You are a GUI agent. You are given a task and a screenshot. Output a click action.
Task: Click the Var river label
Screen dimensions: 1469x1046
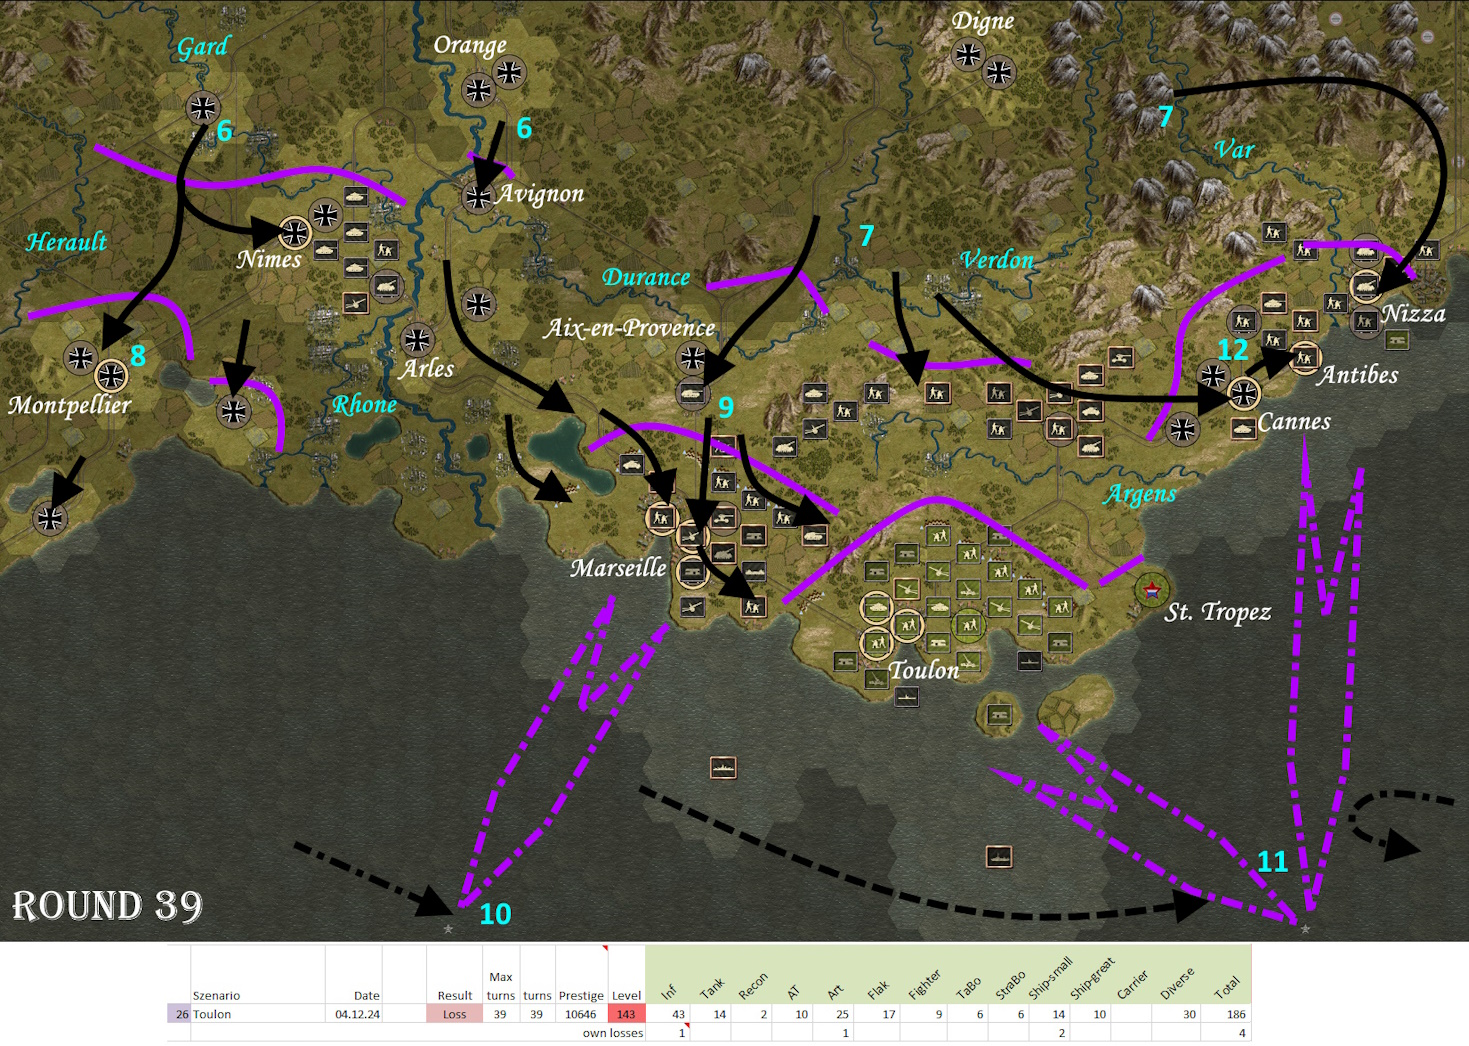pos(1234,150)
